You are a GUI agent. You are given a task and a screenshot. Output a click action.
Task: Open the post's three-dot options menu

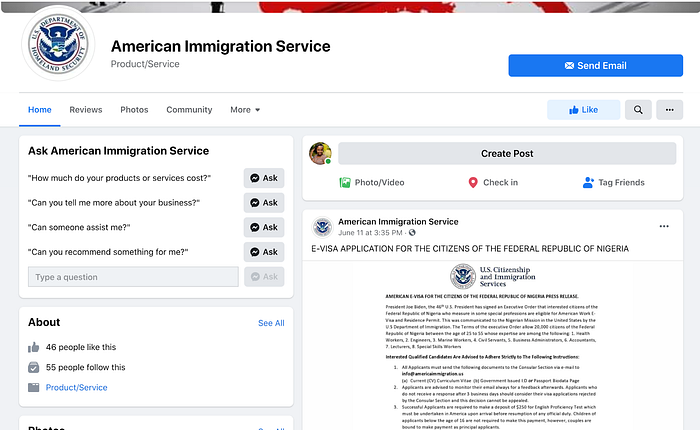click(x=664, y=226)
